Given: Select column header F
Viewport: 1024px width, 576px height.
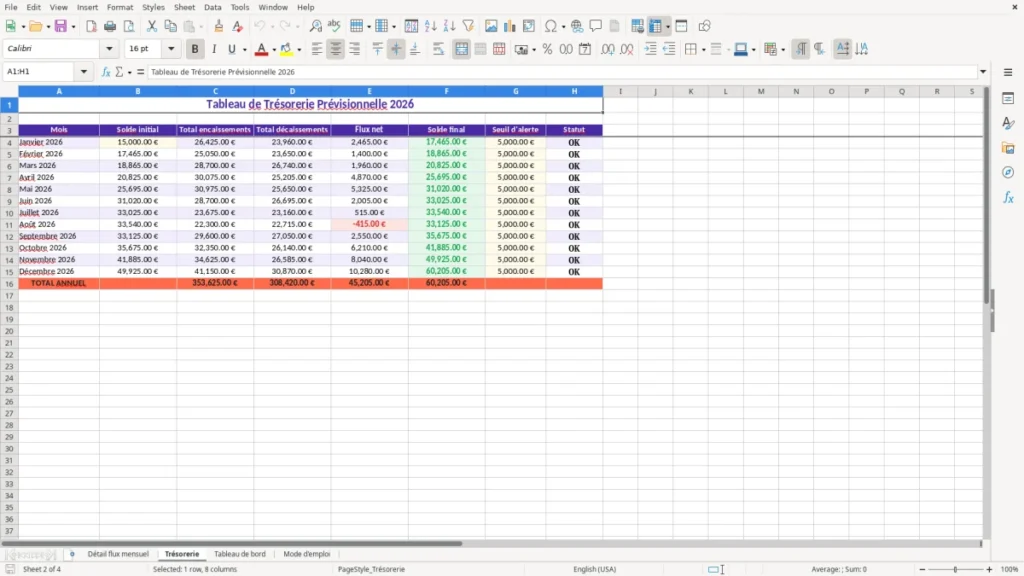Looking at the screenshot, I should coord(447,91).
